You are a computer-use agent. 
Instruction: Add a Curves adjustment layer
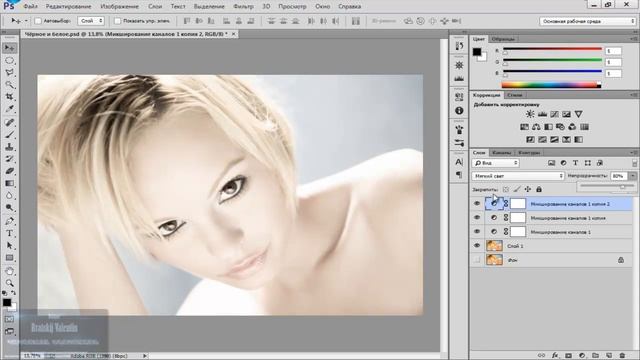coord(554,114)
